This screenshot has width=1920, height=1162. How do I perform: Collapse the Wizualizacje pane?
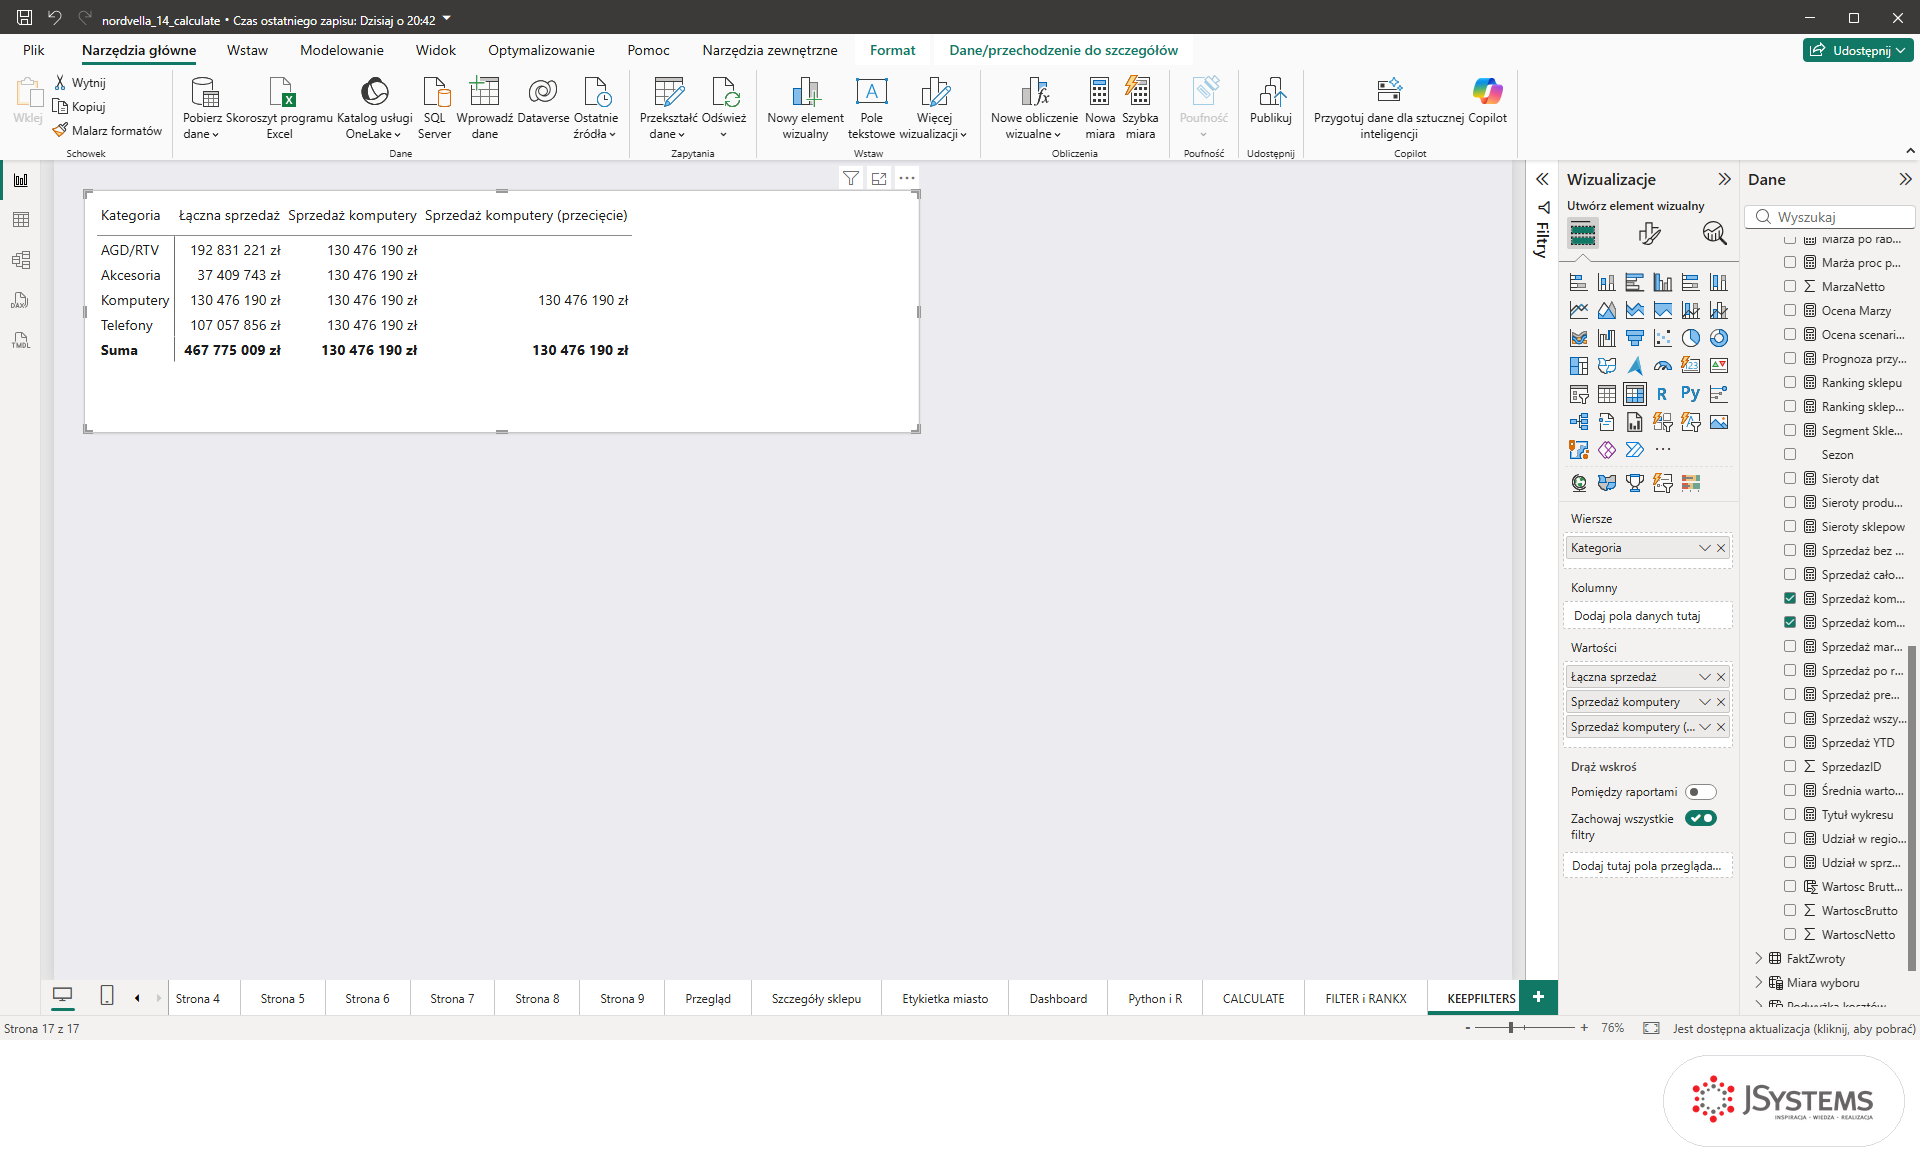(x=1724, y=179)
